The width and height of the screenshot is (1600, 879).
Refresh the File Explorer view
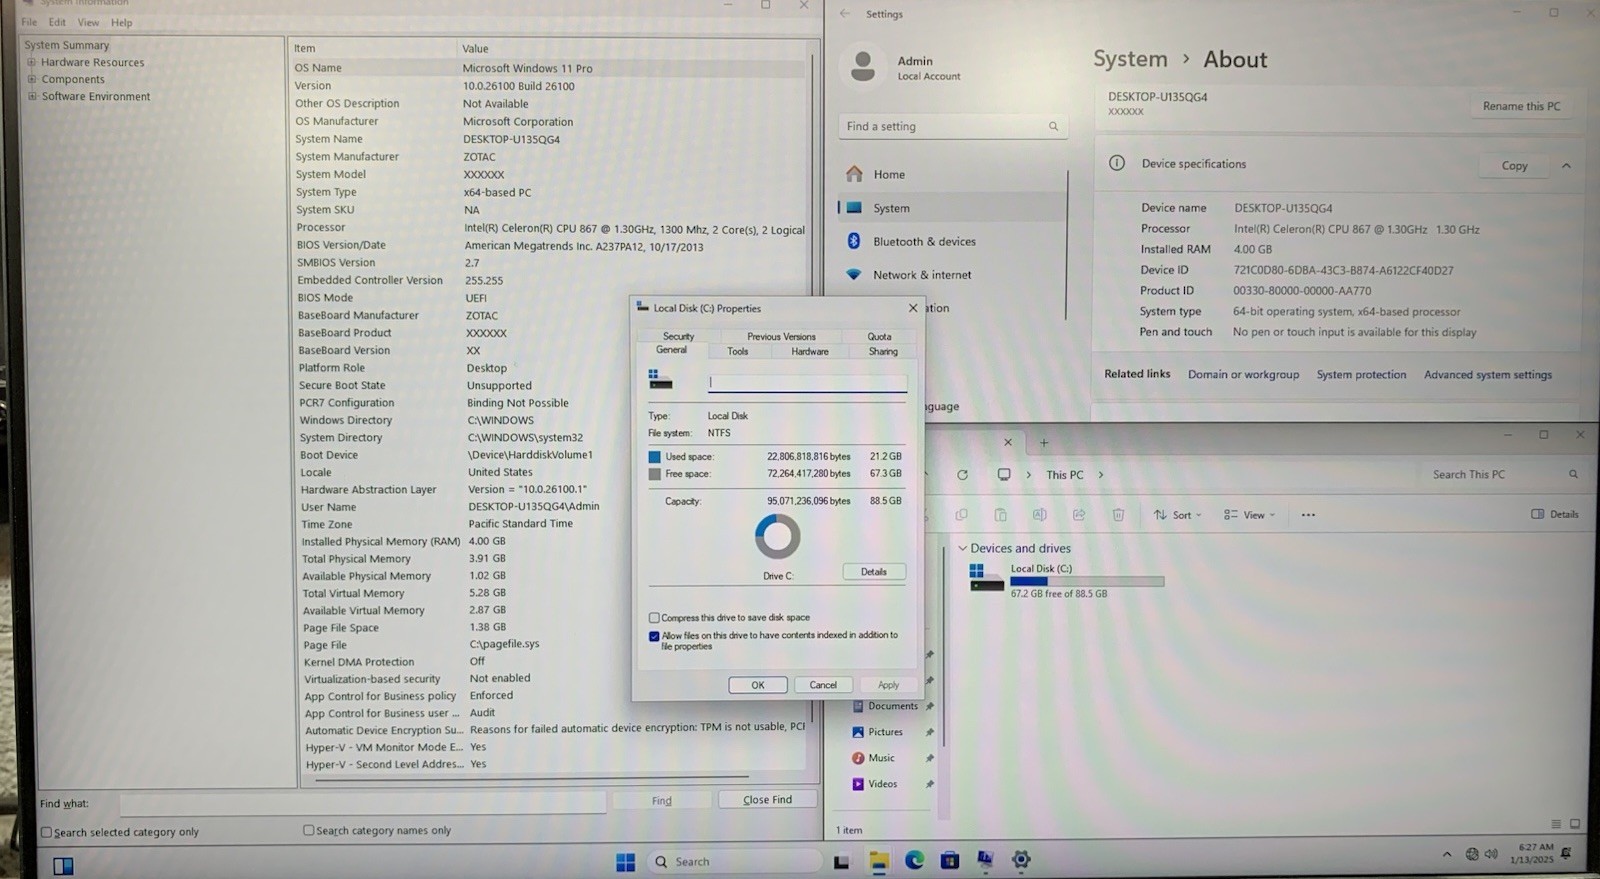tap(962, 475)
